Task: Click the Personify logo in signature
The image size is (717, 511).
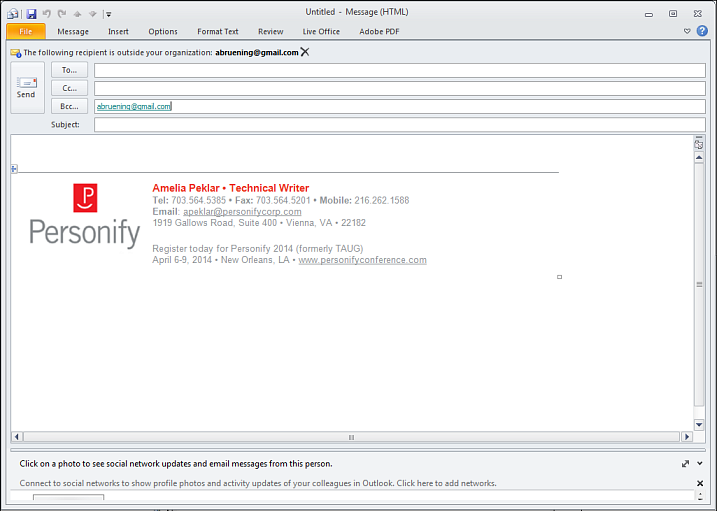Action: click(85, 215)
